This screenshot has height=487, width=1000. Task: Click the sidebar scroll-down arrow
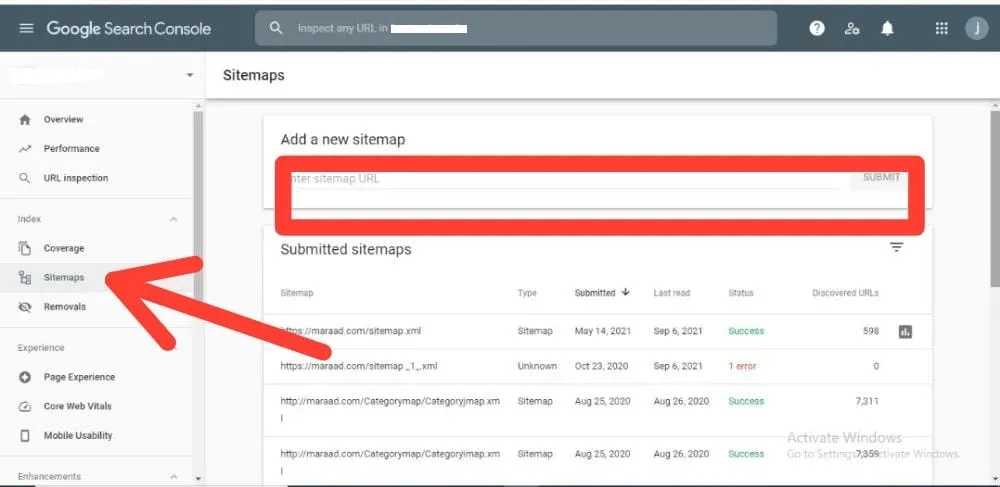198,478
